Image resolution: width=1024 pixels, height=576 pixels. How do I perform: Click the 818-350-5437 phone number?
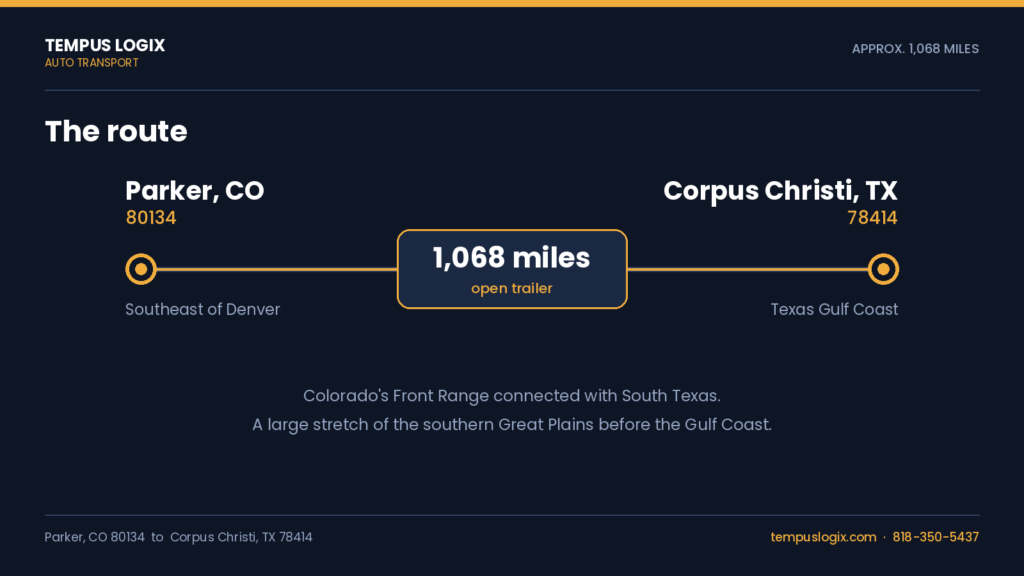click(935, 537)
